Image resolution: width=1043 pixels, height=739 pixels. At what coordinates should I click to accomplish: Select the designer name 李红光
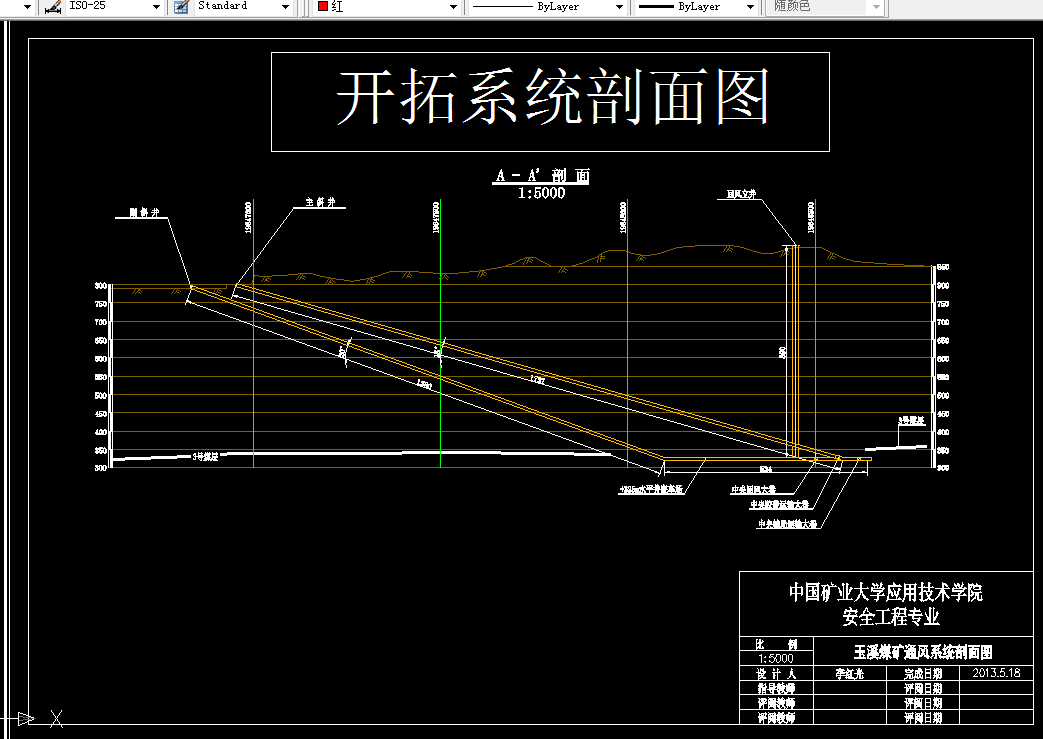[x=849, y=674]
